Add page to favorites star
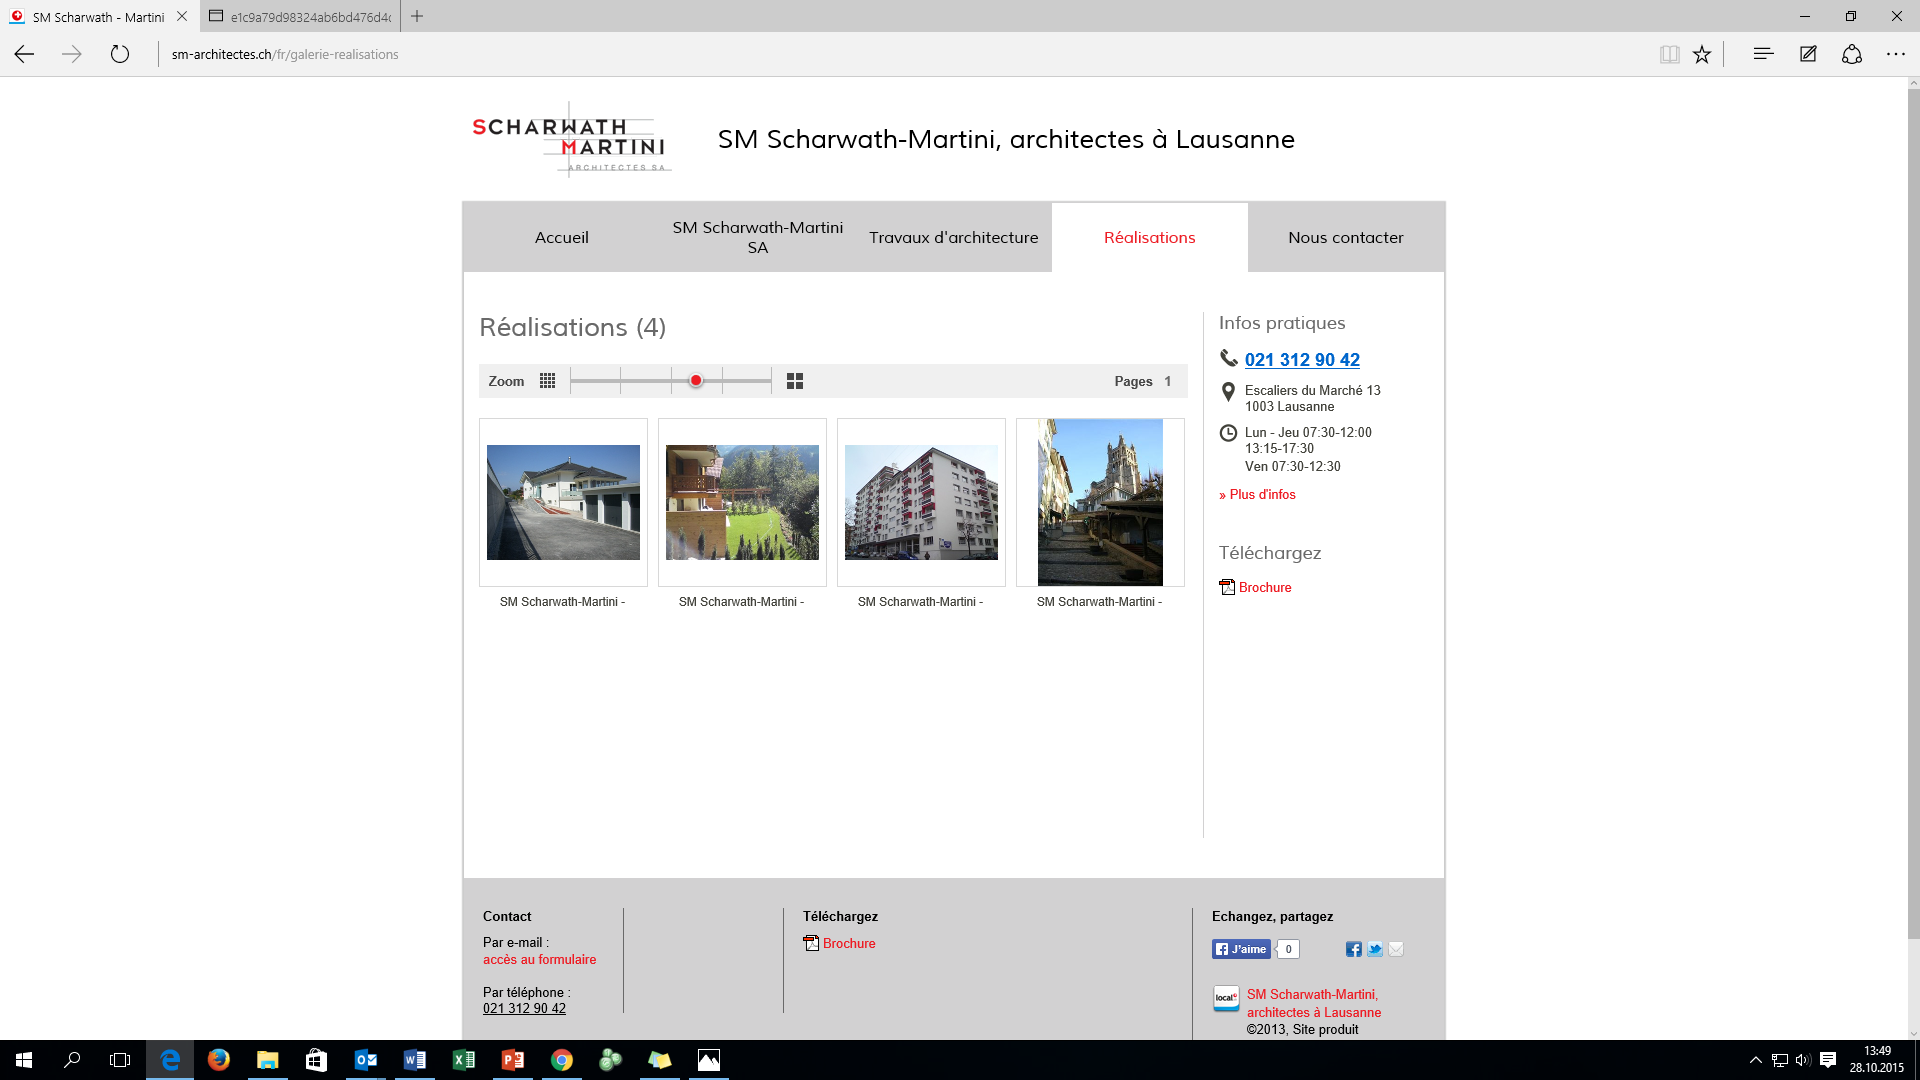 click(1702, 55)
